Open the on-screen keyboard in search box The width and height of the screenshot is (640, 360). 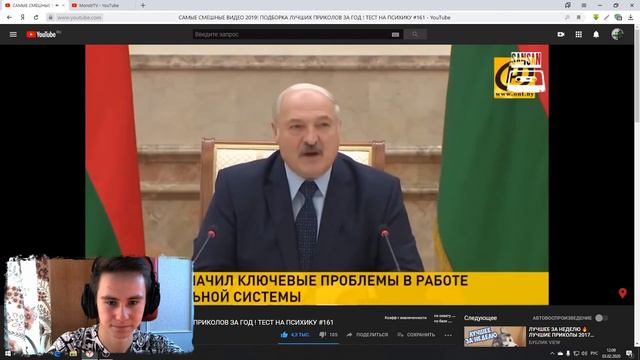pos(395,35)
